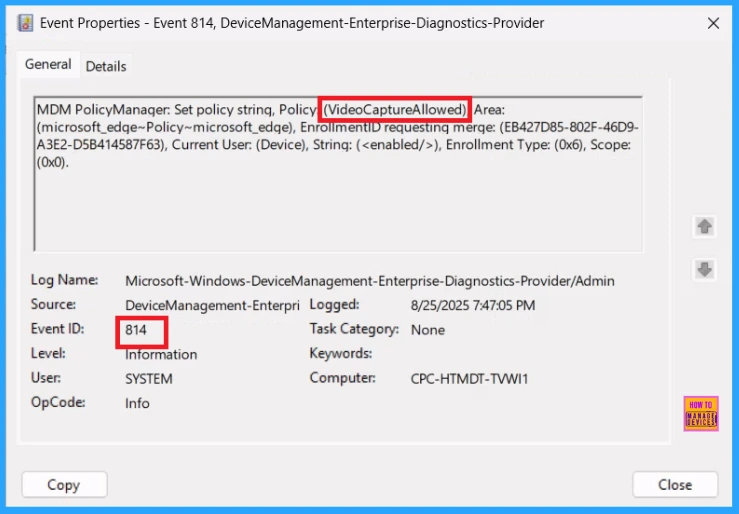This screenshot has width=739, height=514.
Task: Open the Details tab
Action: [x=106, y=66]
